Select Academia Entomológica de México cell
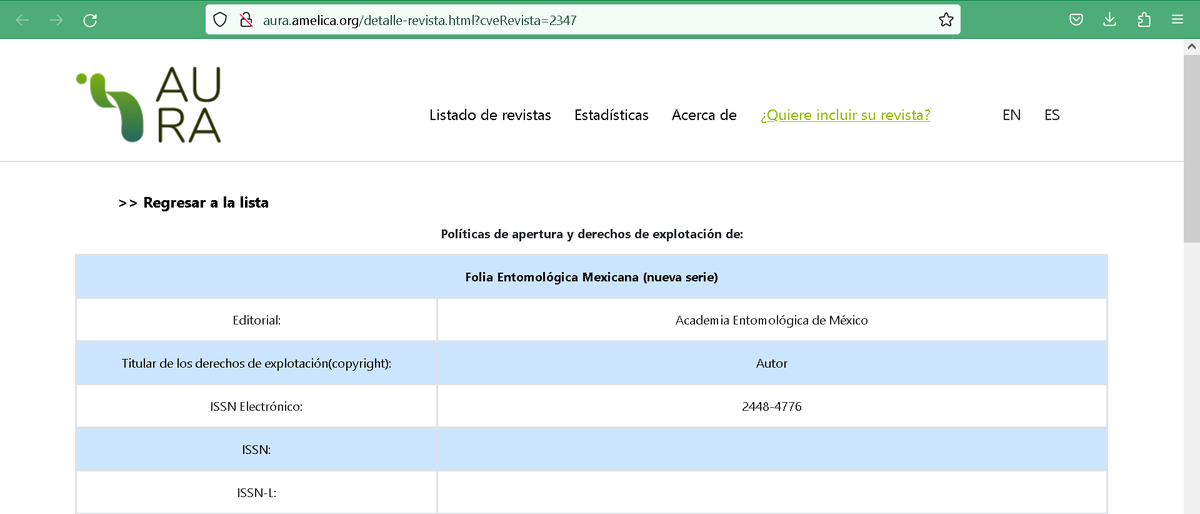 click(x=772, y=321)
